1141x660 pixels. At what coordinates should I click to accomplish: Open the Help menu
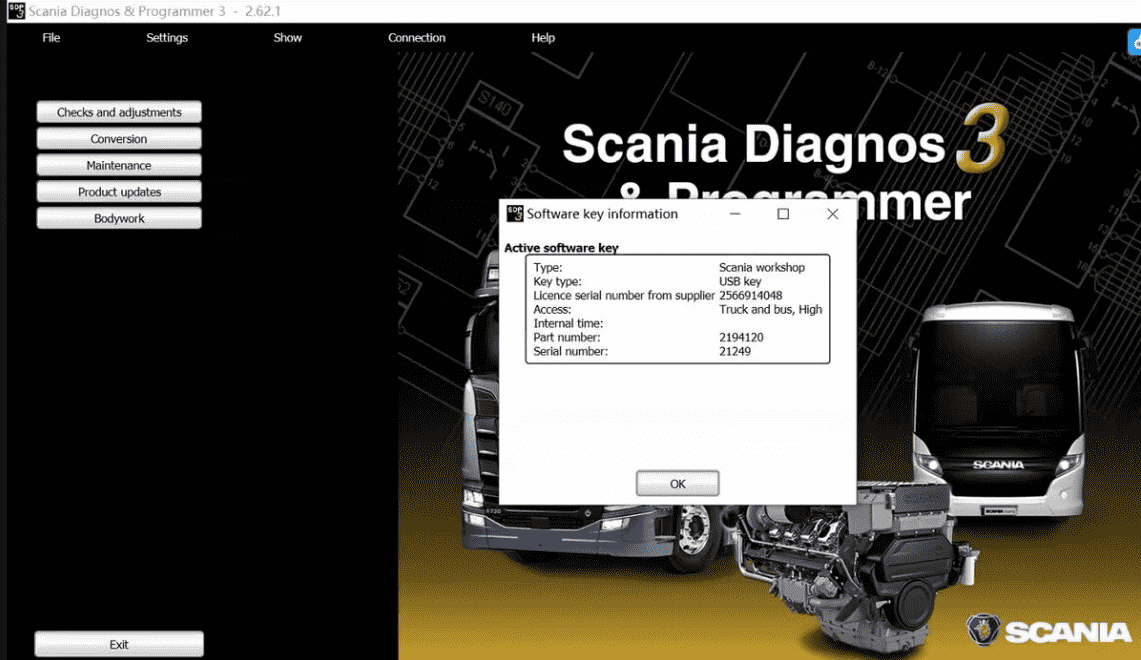[543, 38]
